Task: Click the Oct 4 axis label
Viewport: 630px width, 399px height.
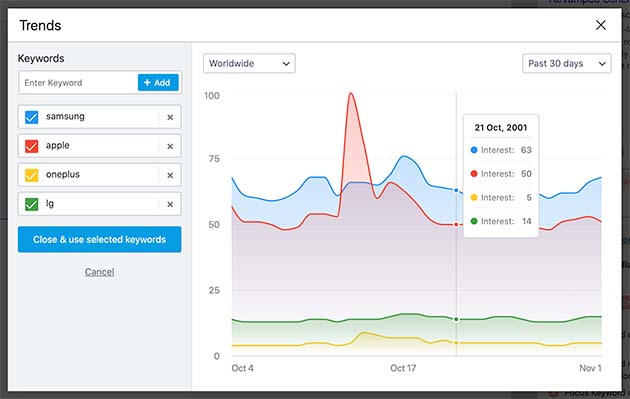Action: pos(242,368)
